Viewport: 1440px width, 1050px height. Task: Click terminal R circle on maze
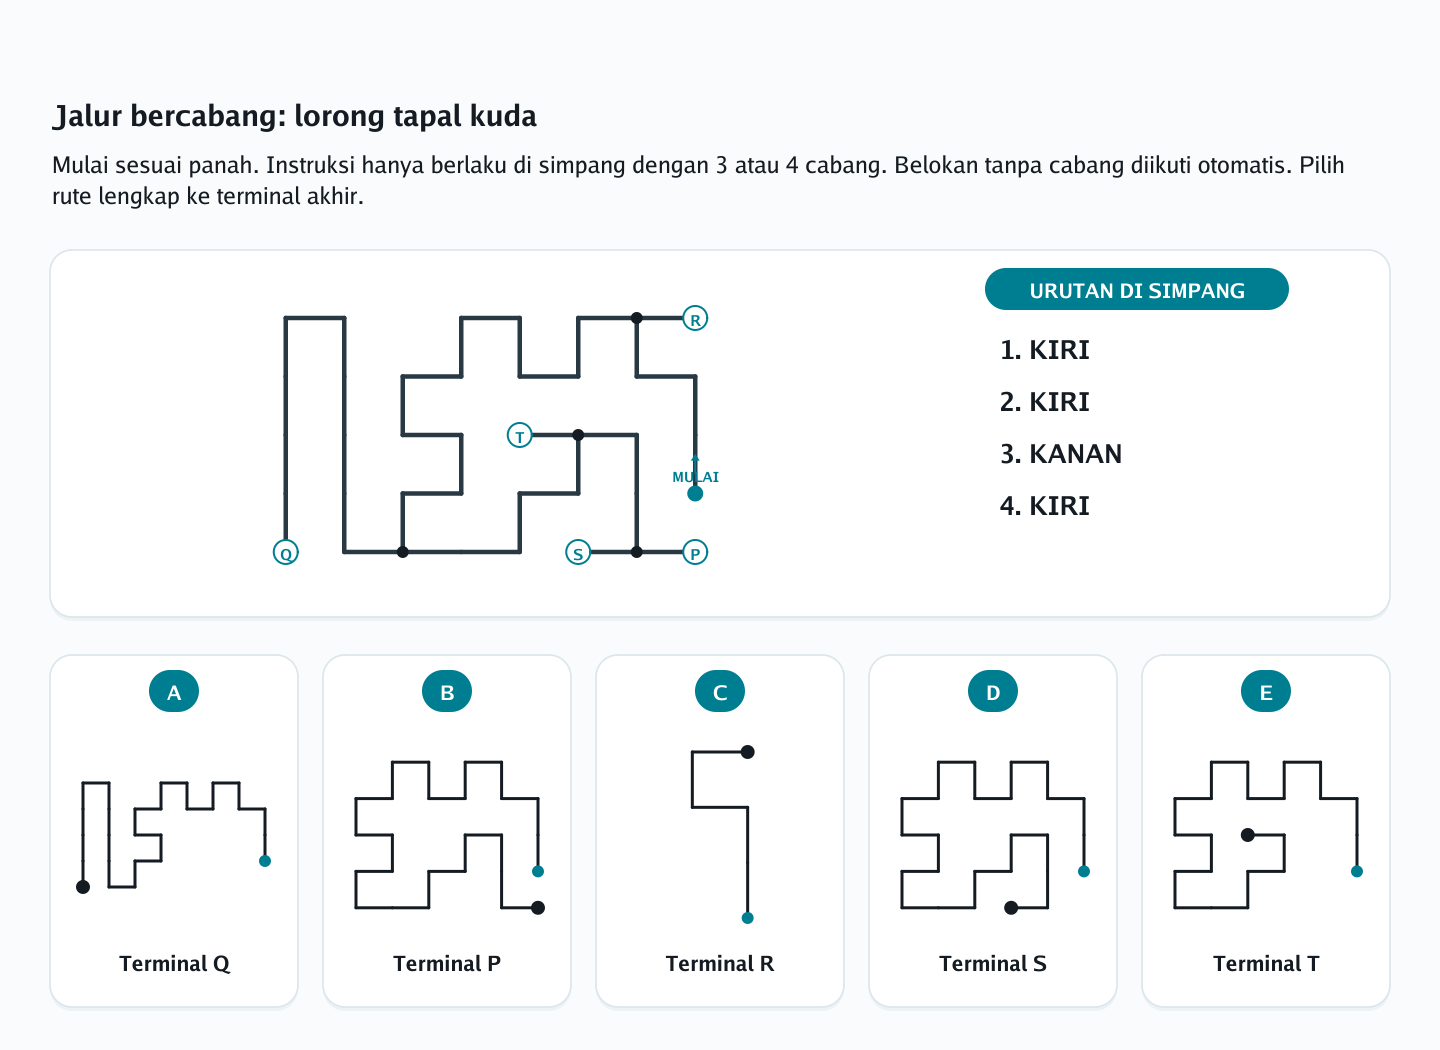[695, 319]
